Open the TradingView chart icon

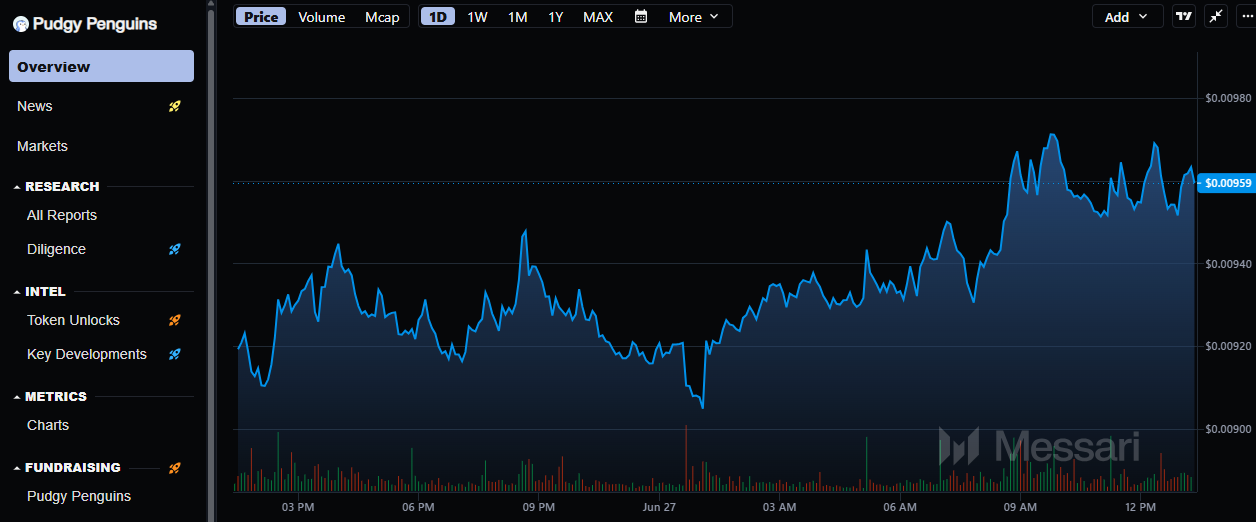[1184, 16]
